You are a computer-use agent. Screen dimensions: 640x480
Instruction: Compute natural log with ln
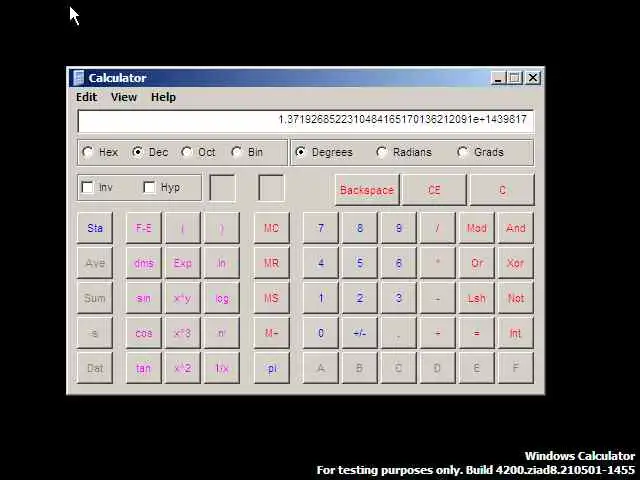point(222,263)
